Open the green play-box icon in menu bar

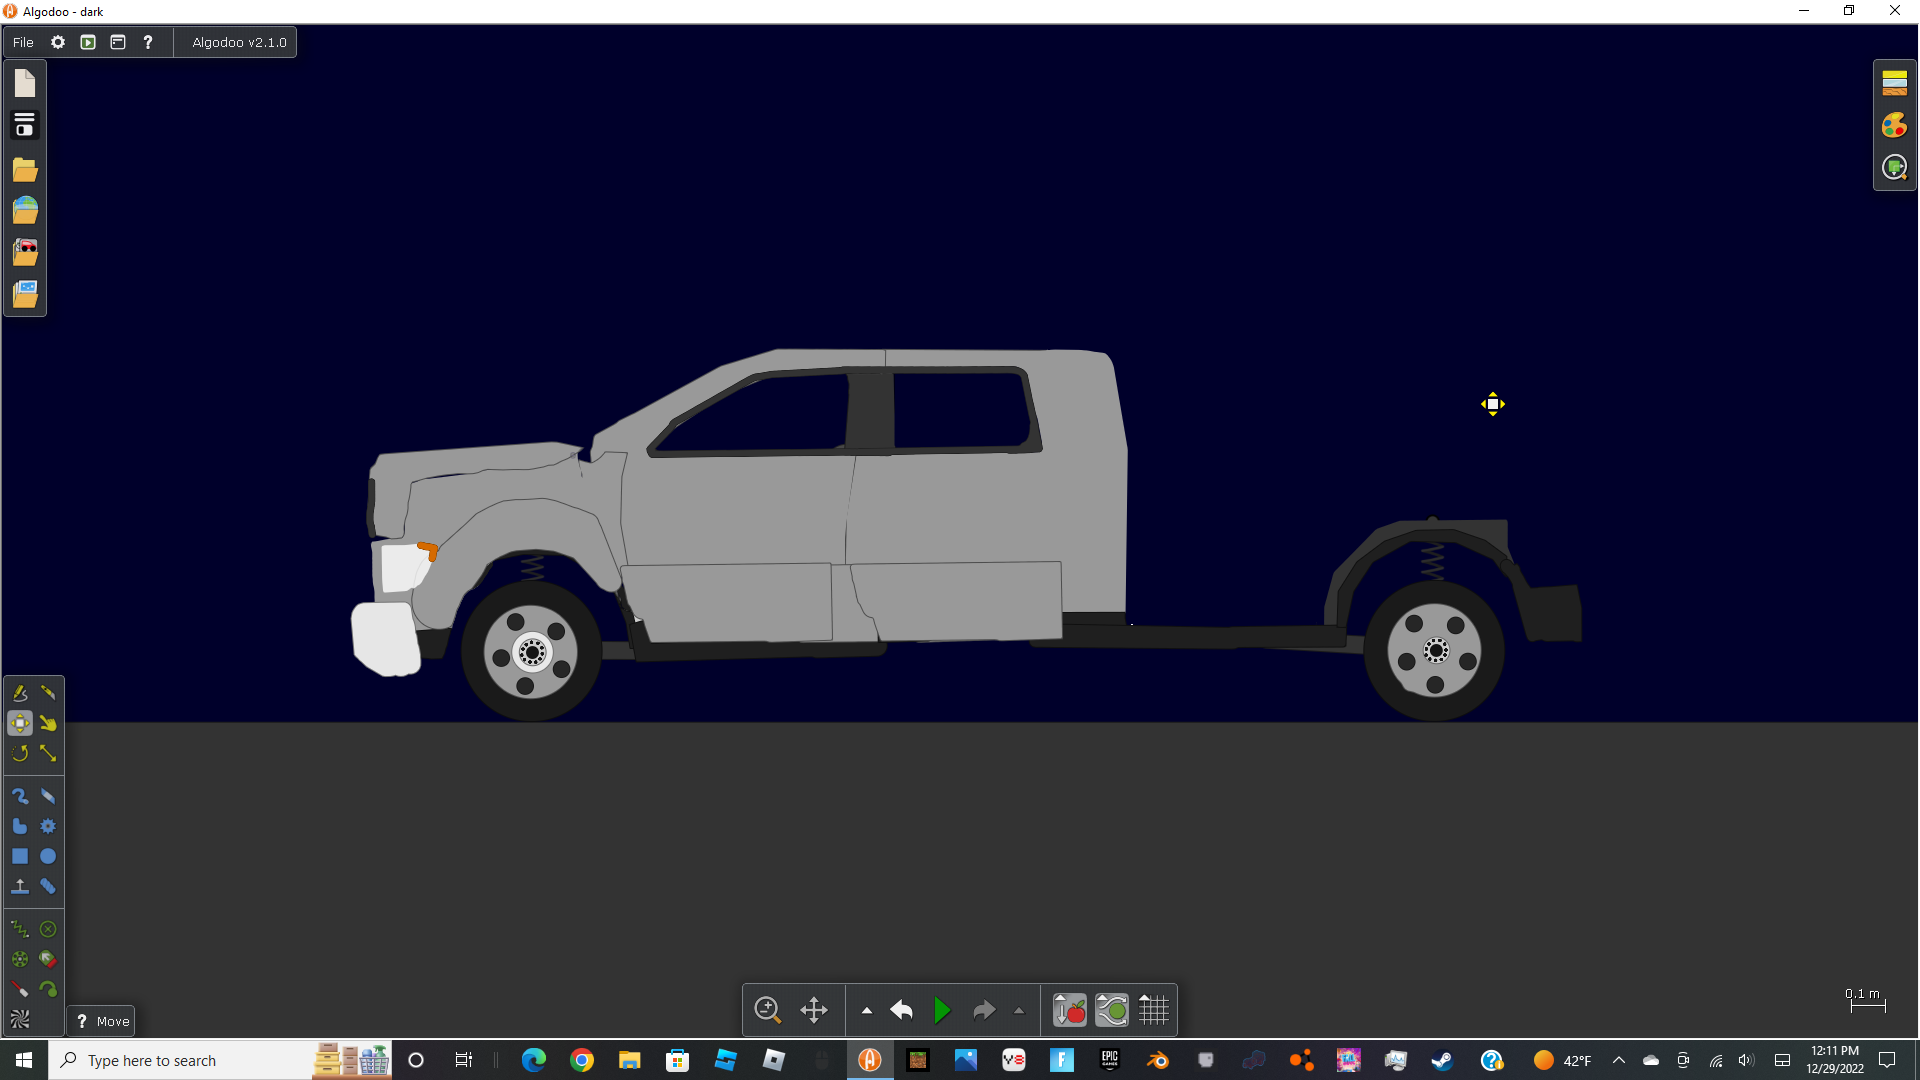coord(88,42)
